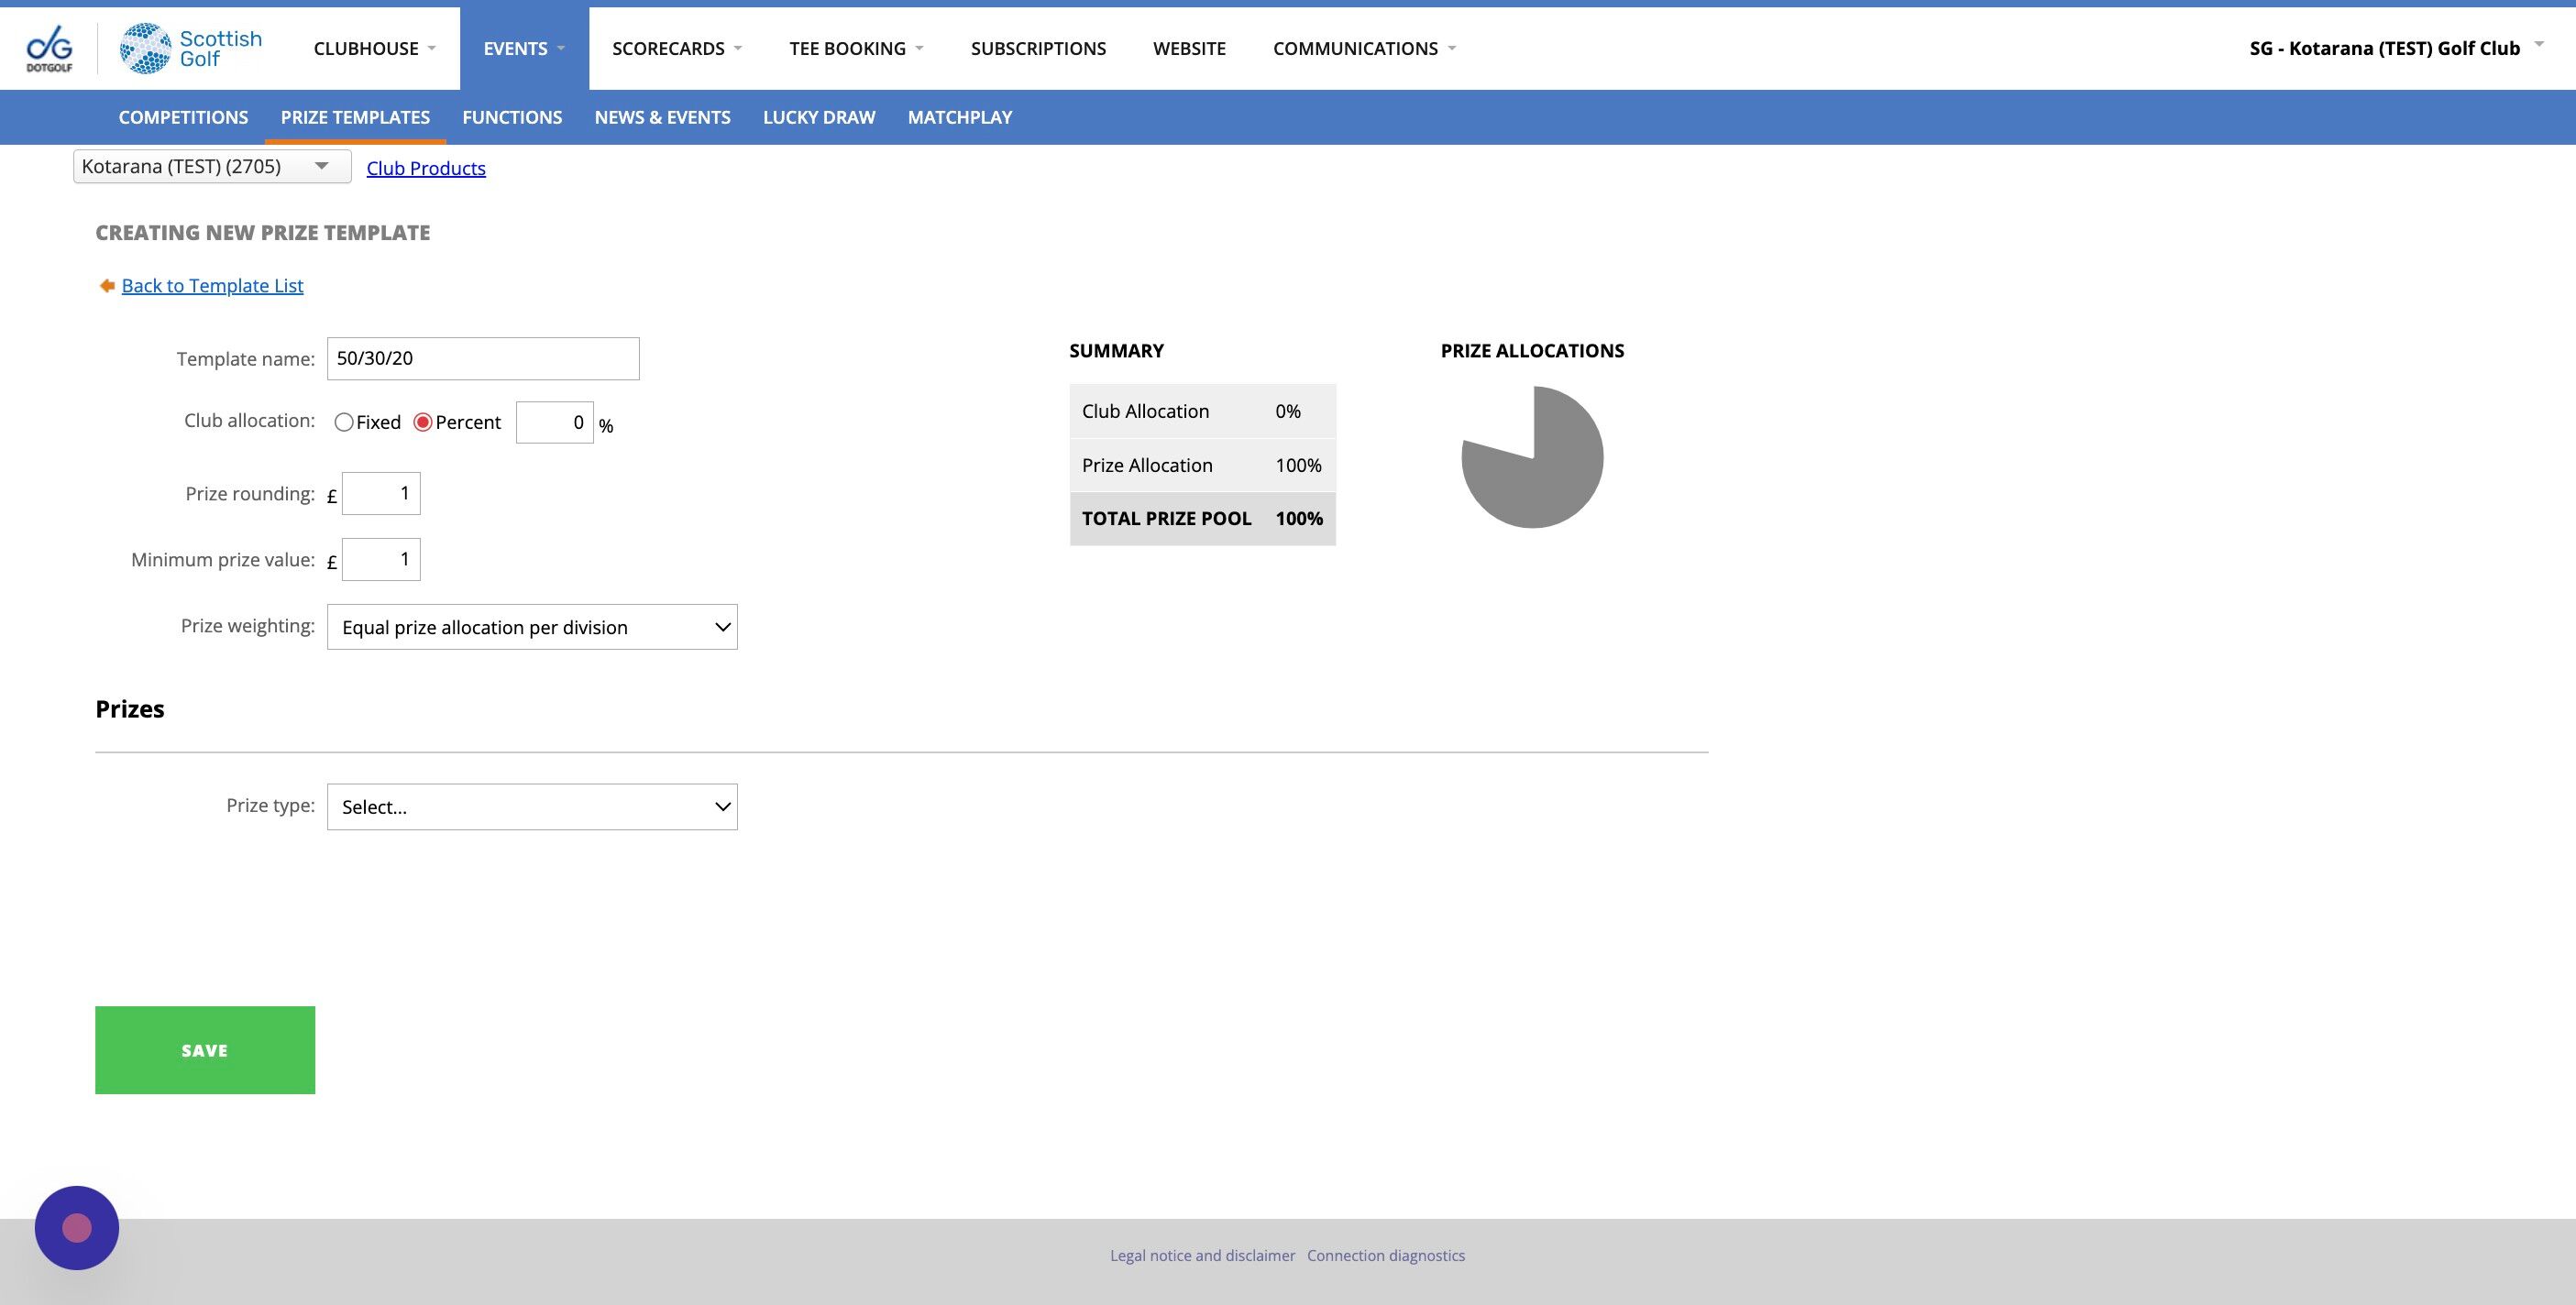This screenshot has width=2576, height=1305.
Task: Open the purple chat widget bubble
Action: point(77,1227)
